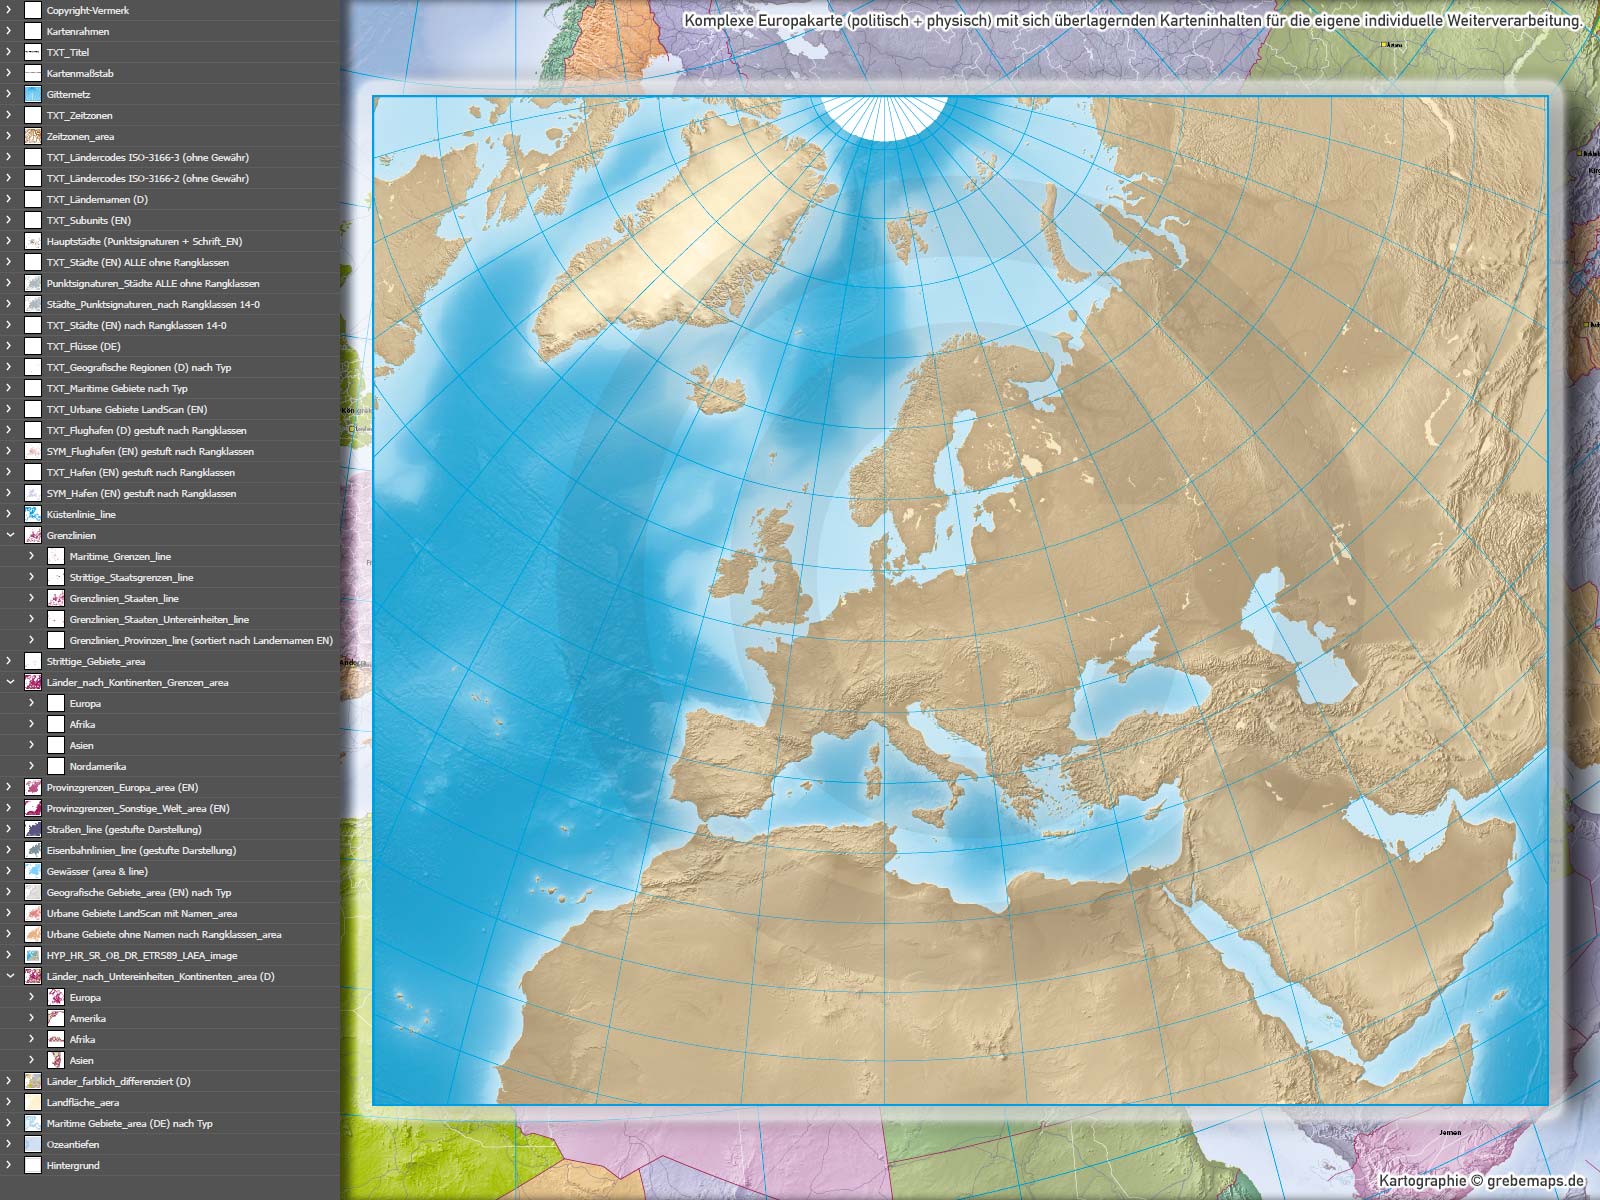This screenshot has width=1600, height=1200.
Task: Click the beige Landfläche_aera color thumbnail
Action: (33, 1102)
